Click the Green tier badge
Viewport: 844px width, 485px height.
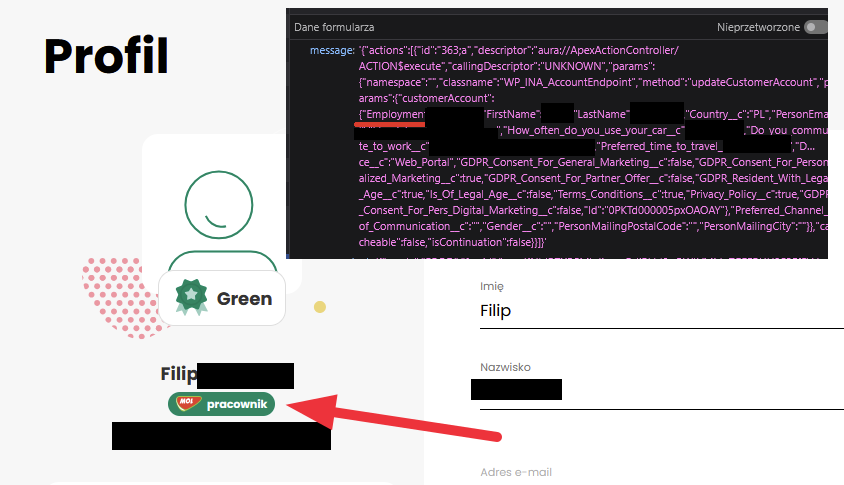pyautogui.click(x=222, y=298)
